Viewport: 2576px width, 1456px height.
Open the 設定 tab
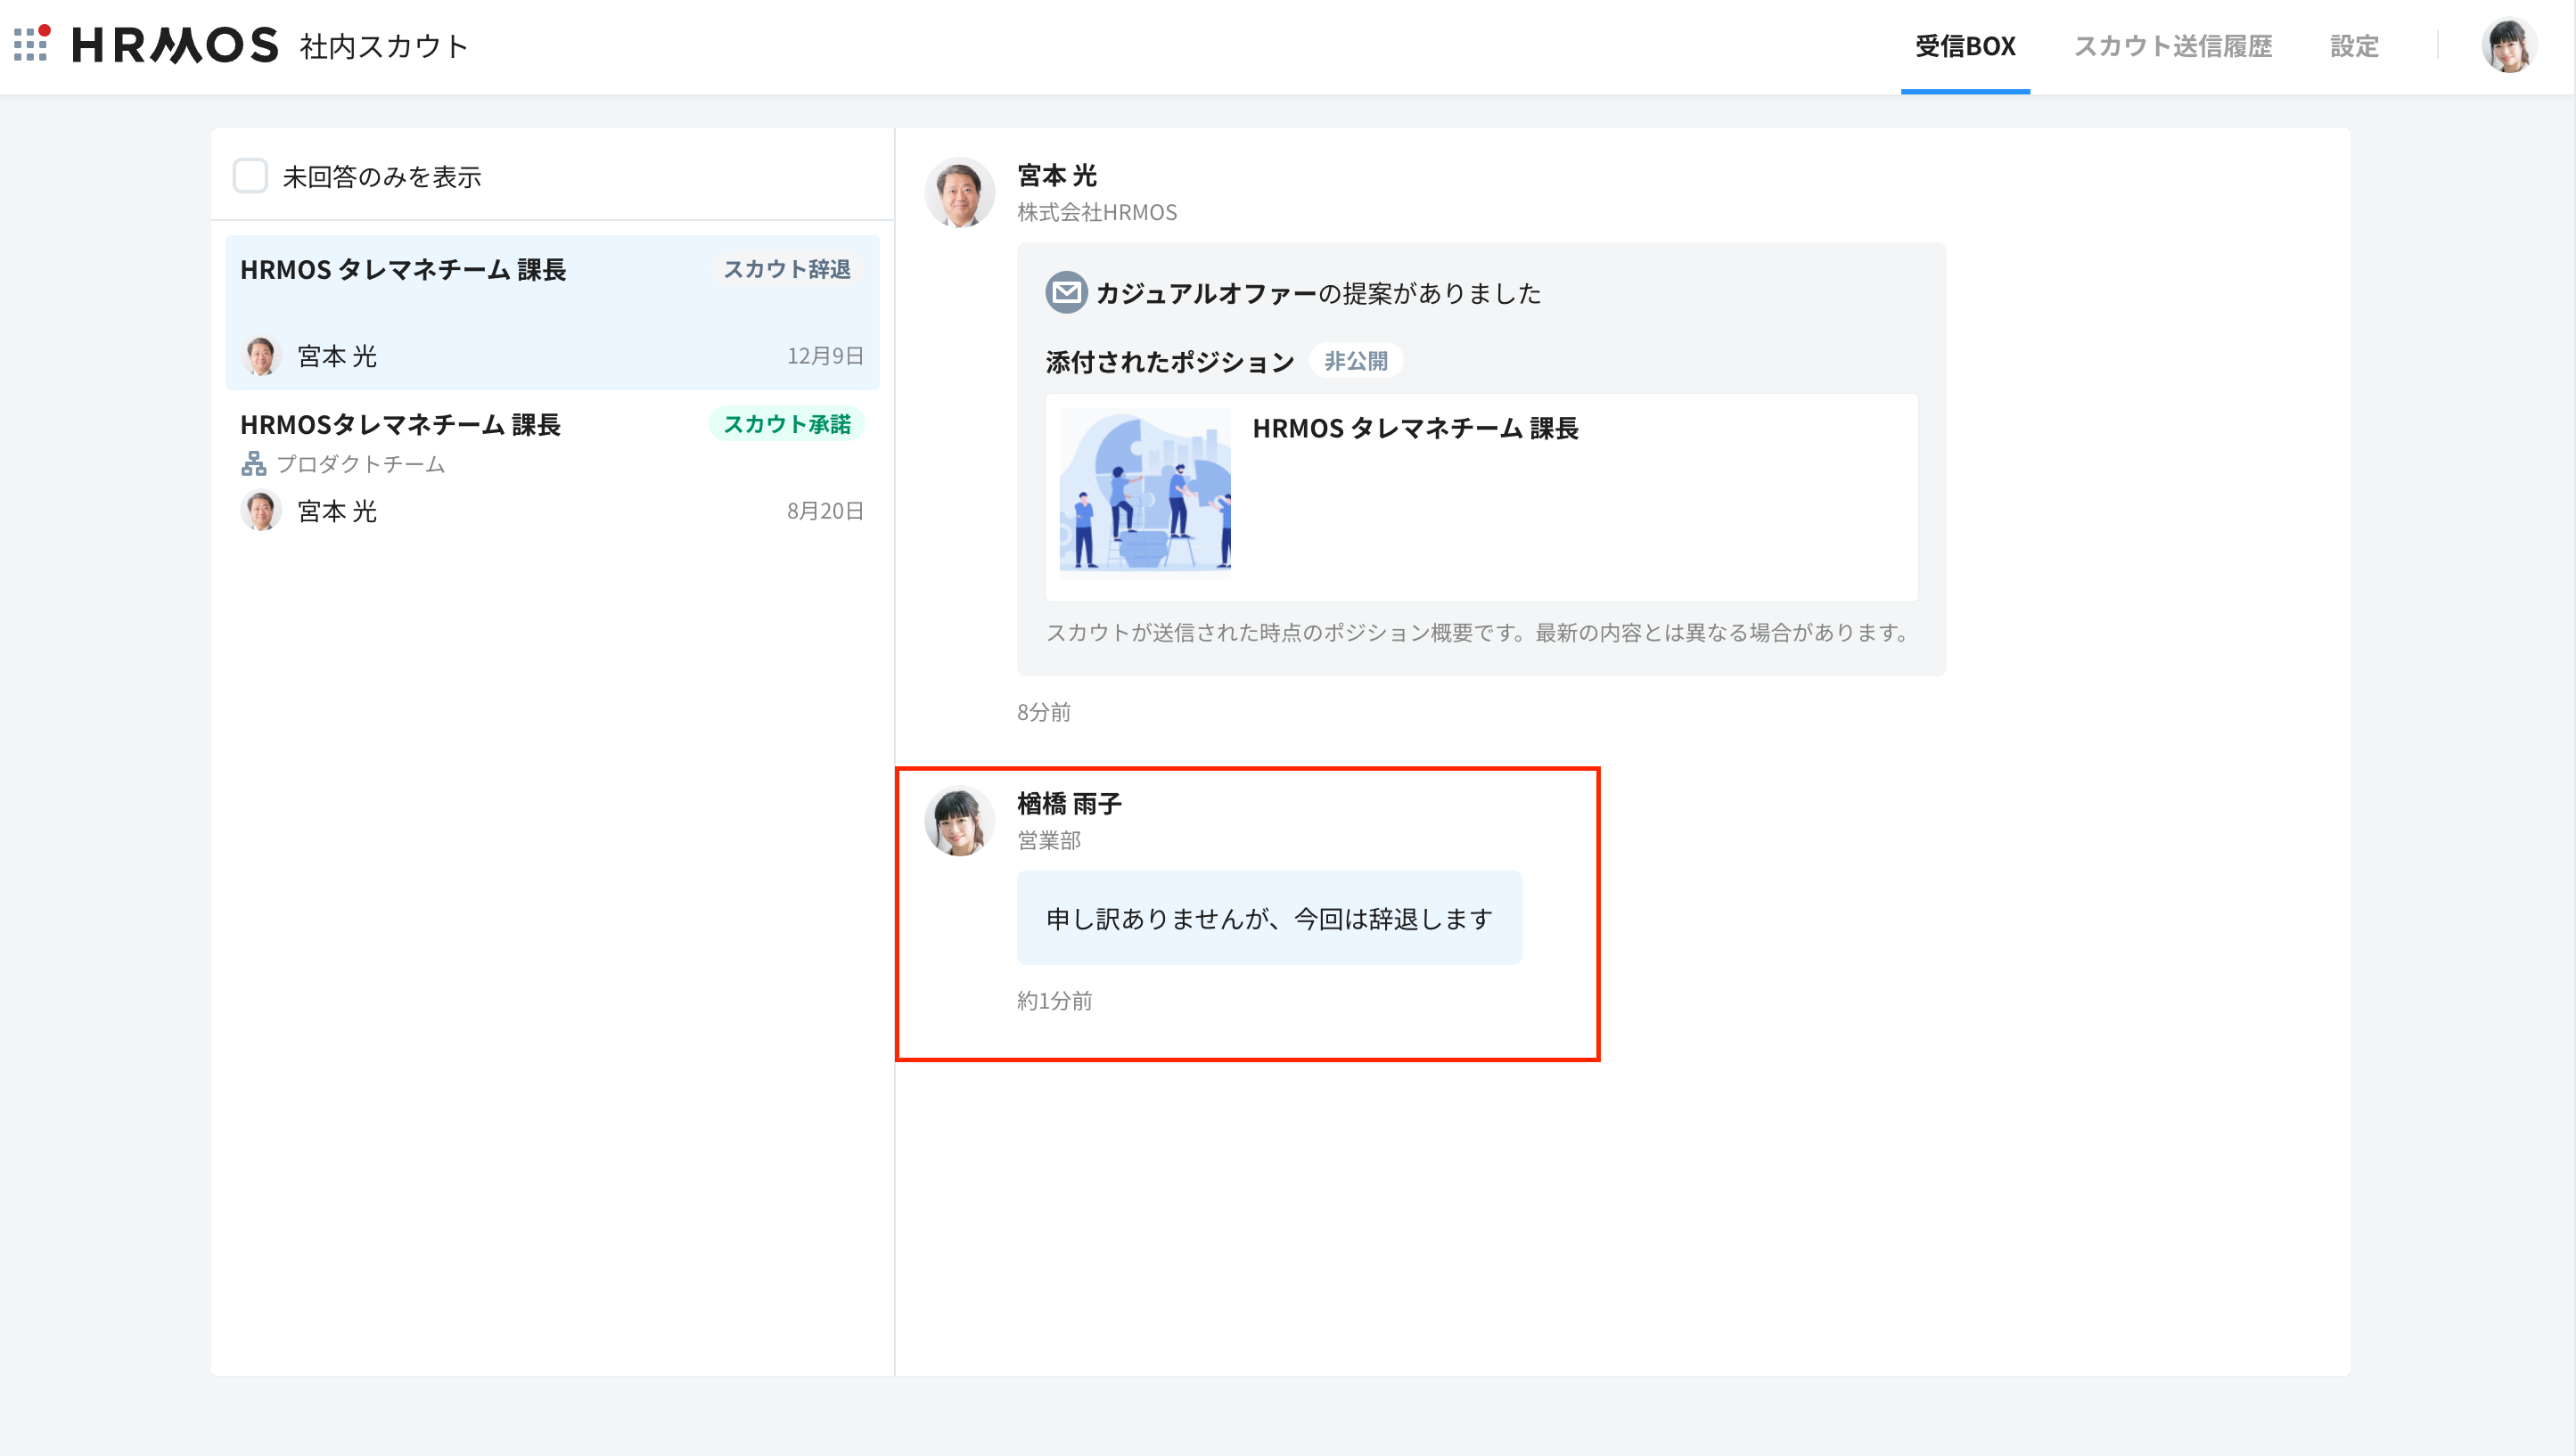point(2354,46)
